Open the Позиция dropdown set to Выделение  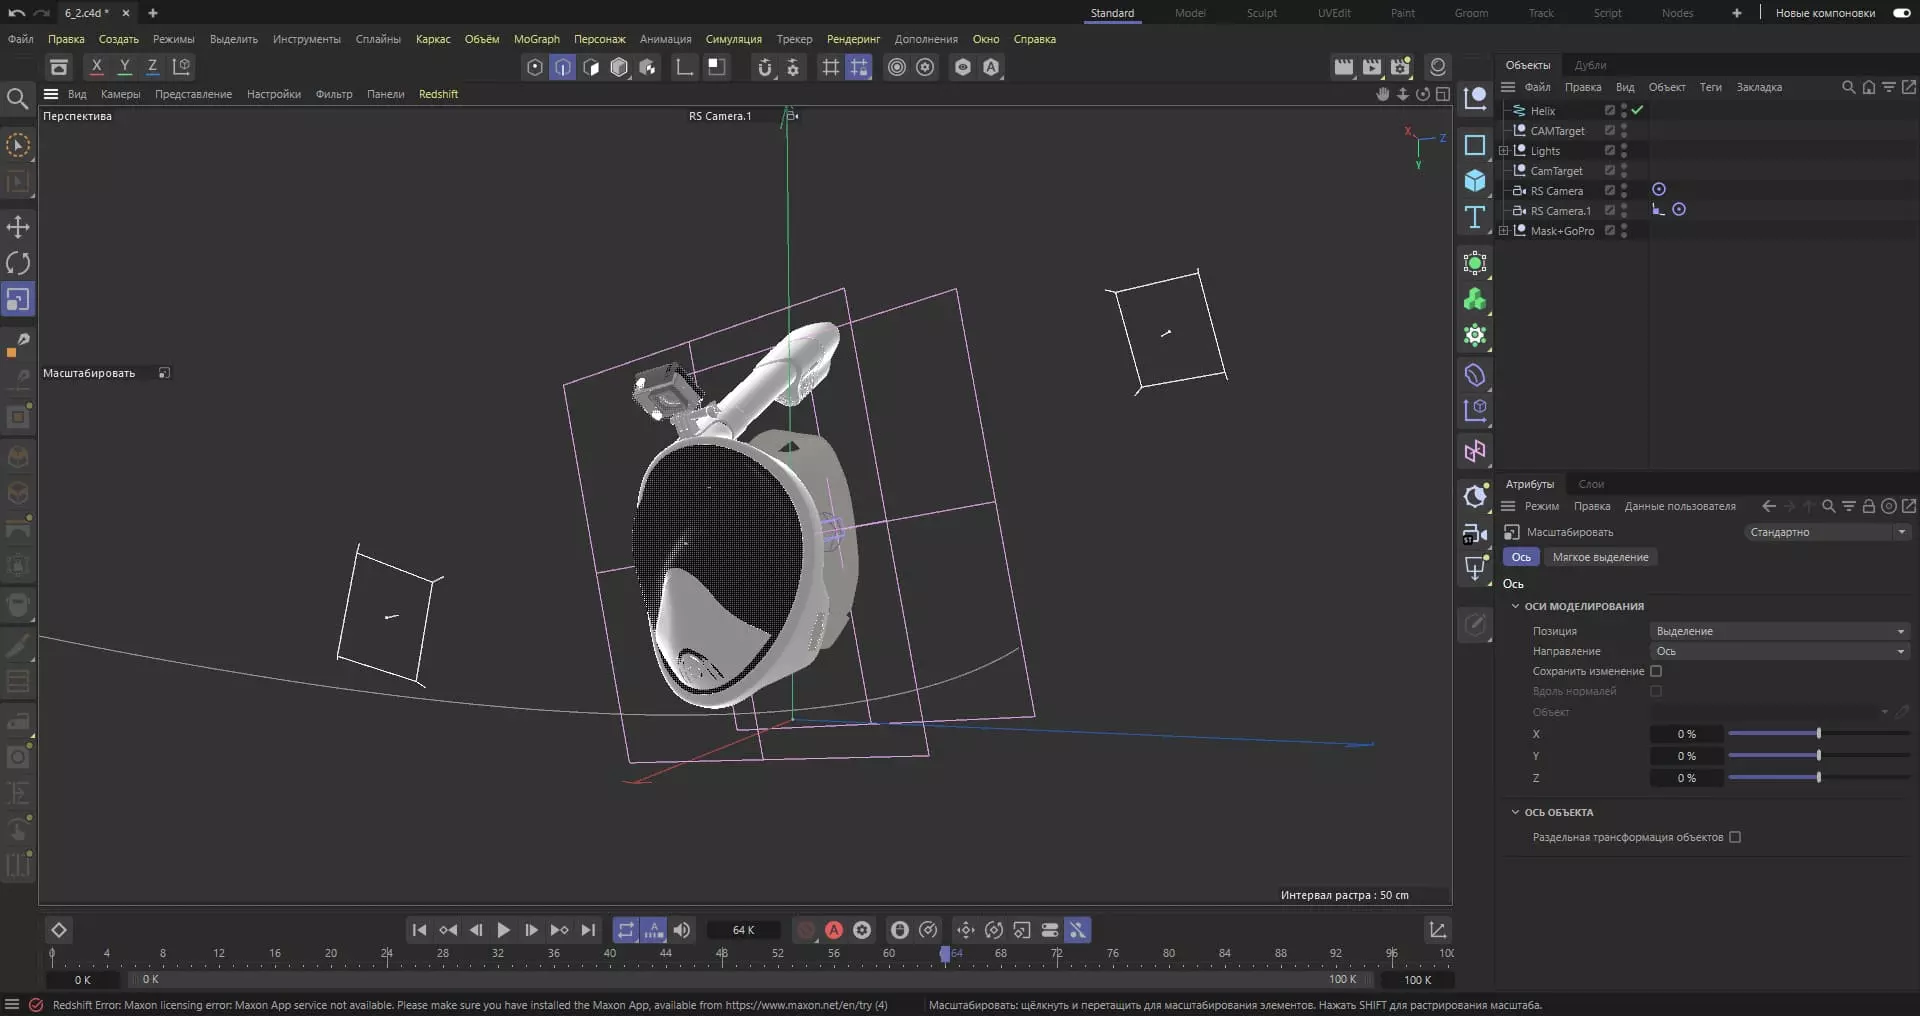[x=1779, y=631]
